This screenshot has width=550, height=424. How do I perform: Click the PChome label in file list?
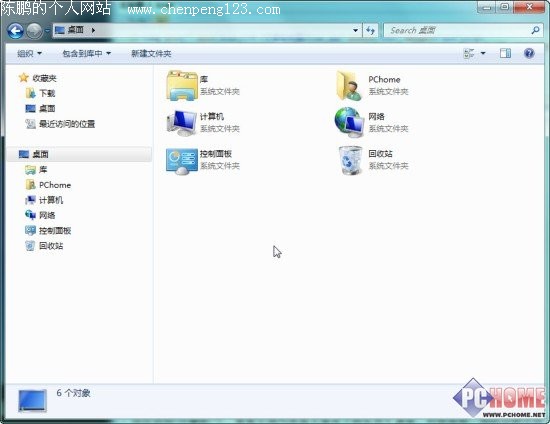[384, 80]
